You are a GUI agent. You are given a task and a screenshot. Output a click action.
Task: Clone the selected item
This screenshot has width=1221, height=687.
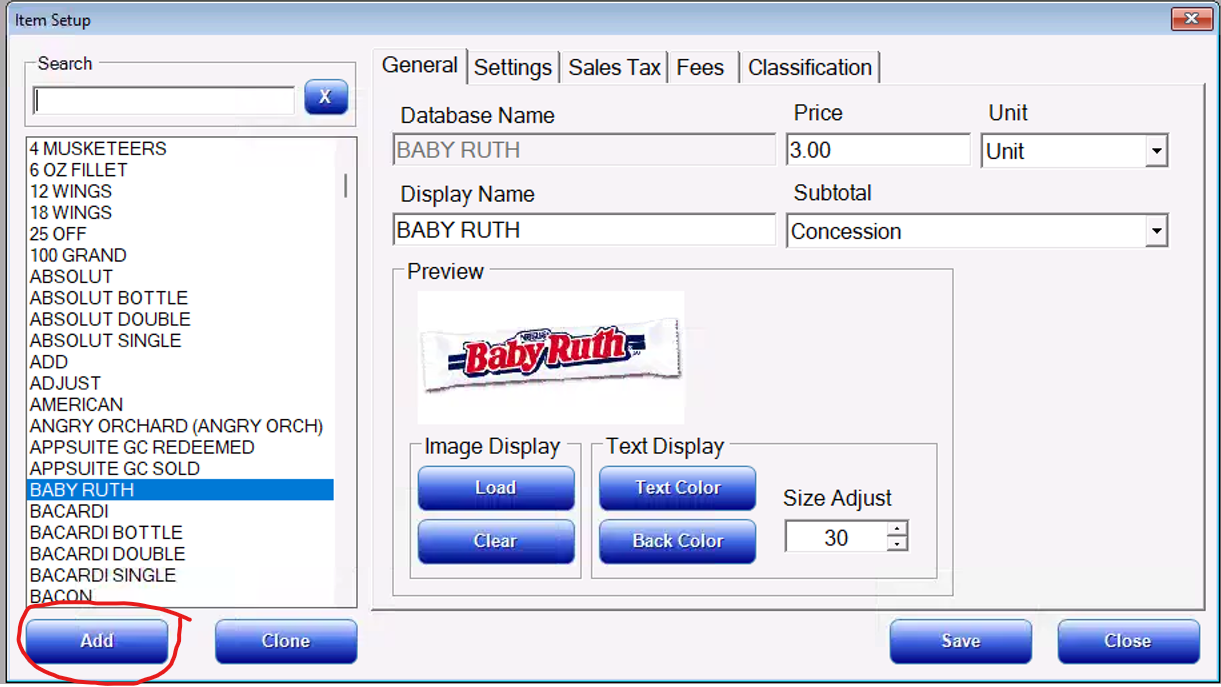click(x=286, y=641)
